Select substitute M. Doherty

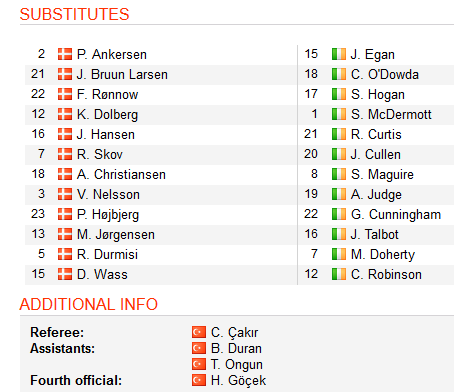click(x=383, y=255)
